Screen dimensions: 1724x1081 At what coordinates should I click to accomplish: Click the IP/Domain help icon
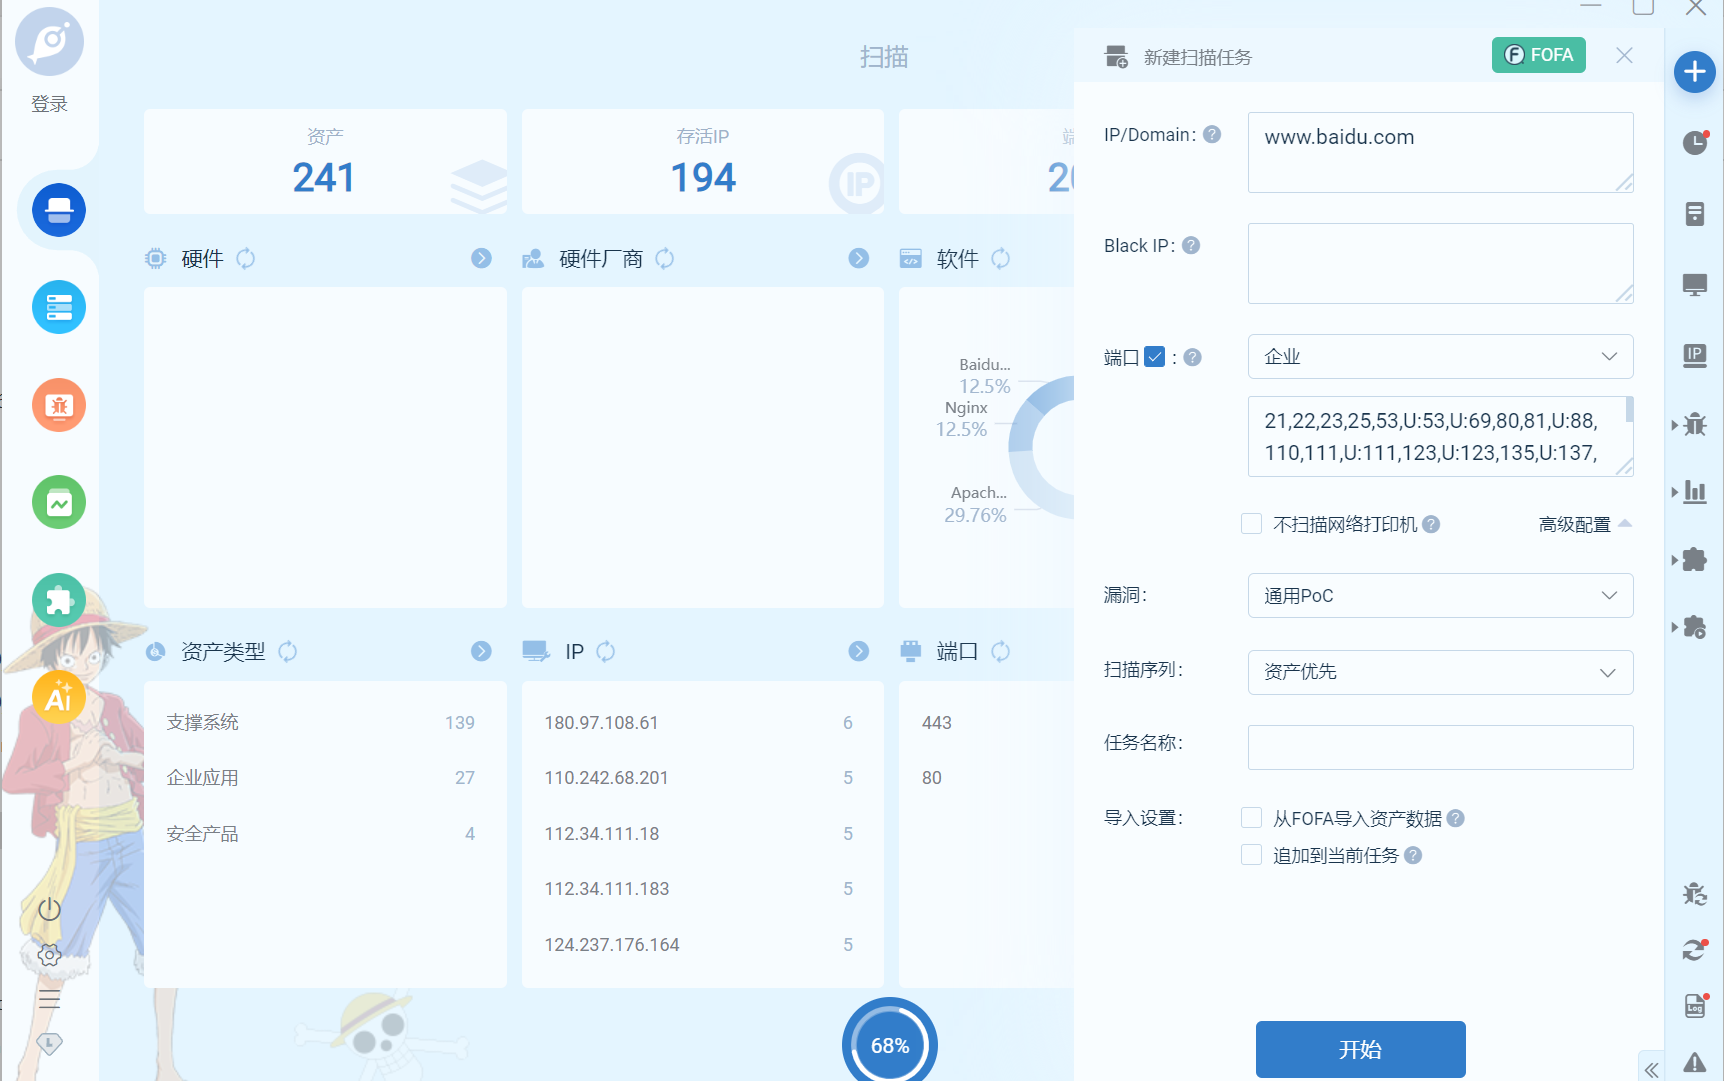click(1212, 134)
